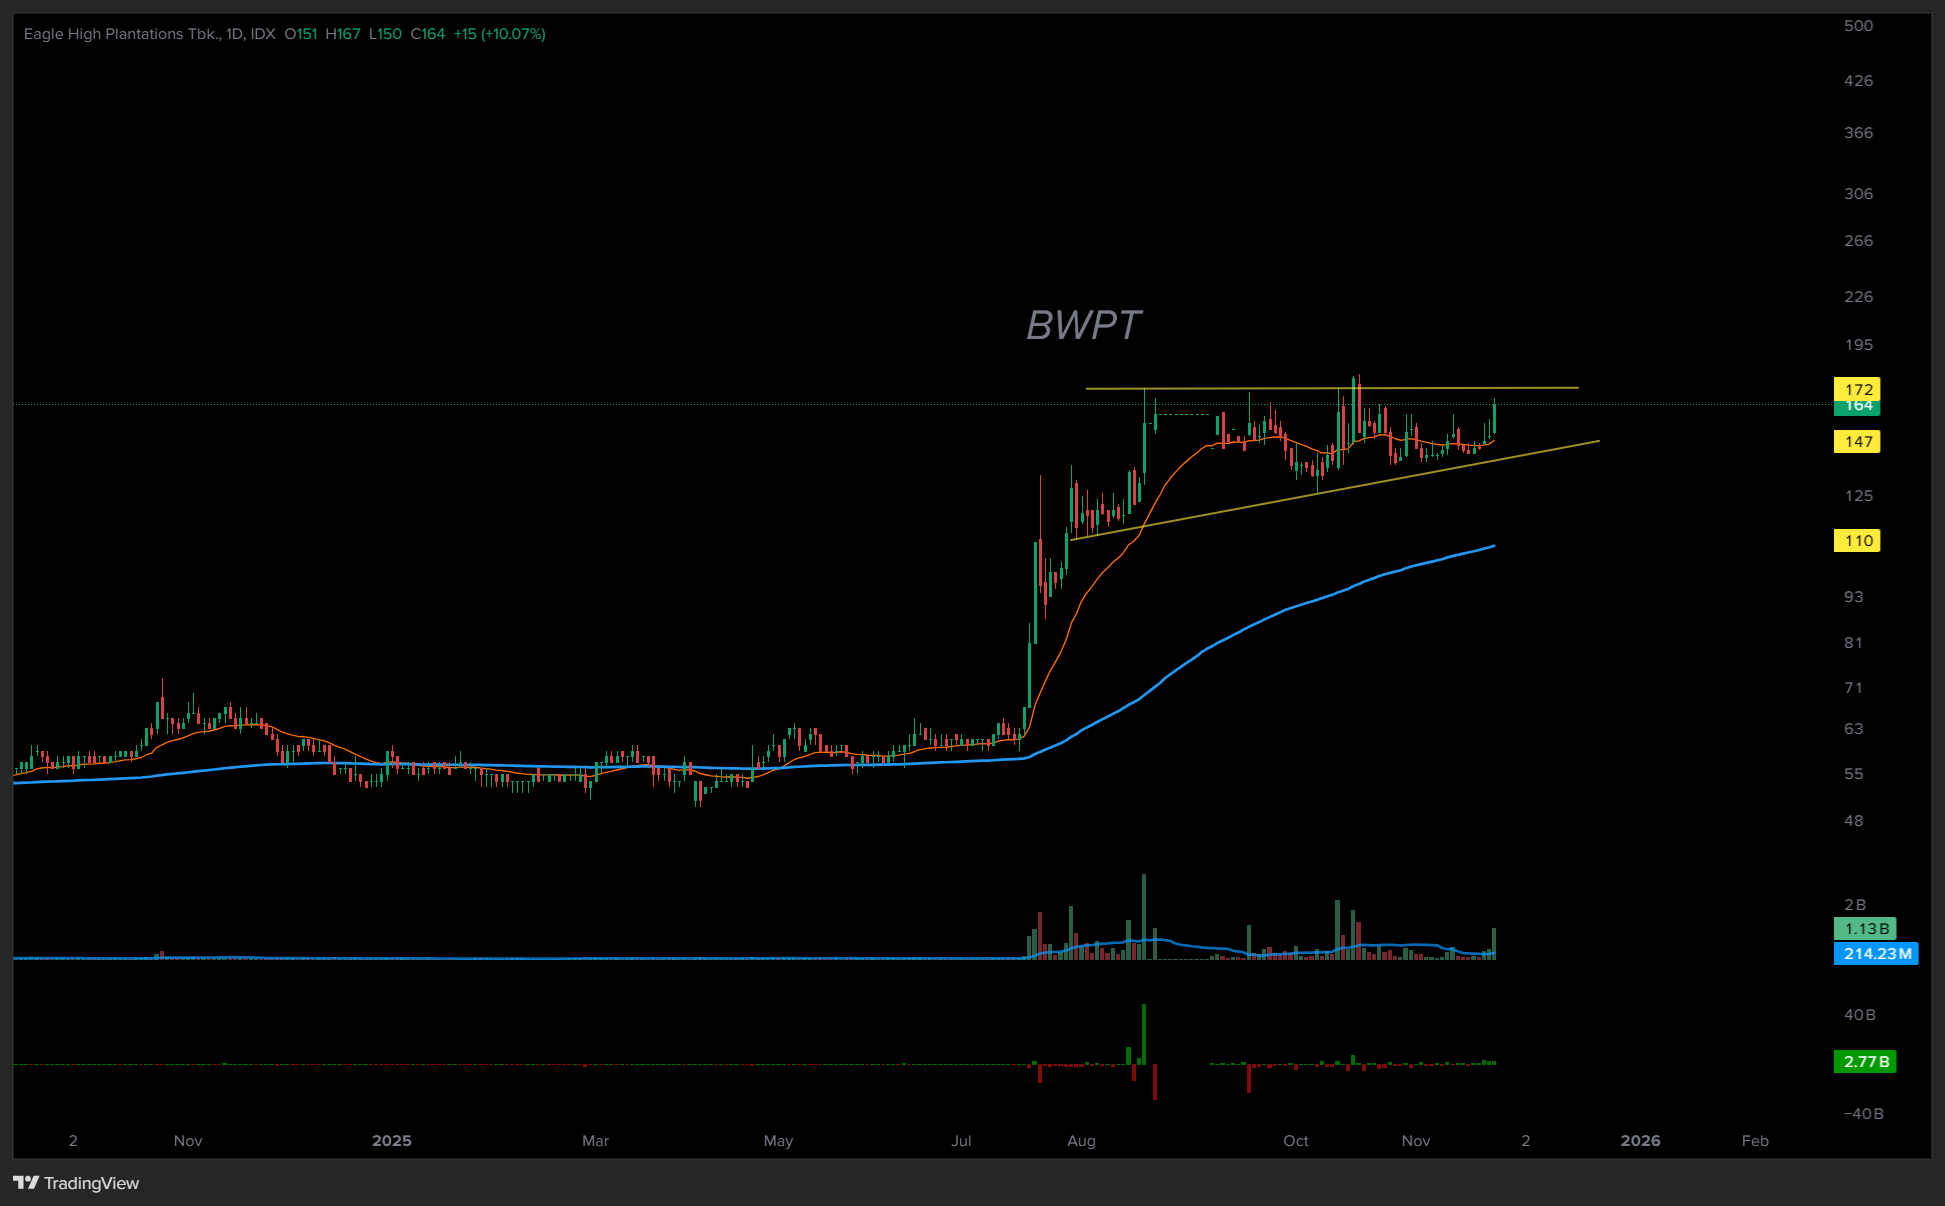Image resolution: width=1945 pixels, height=1206 pixels.
Task: Click the yellow 110 price label
Action: point(1857,541)
